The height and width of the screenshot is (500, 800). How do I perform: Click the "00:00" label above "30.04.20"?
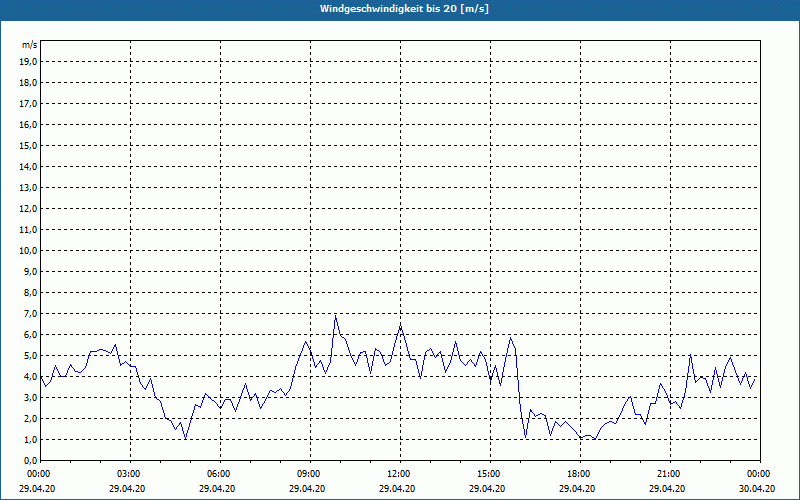(760, 474)
